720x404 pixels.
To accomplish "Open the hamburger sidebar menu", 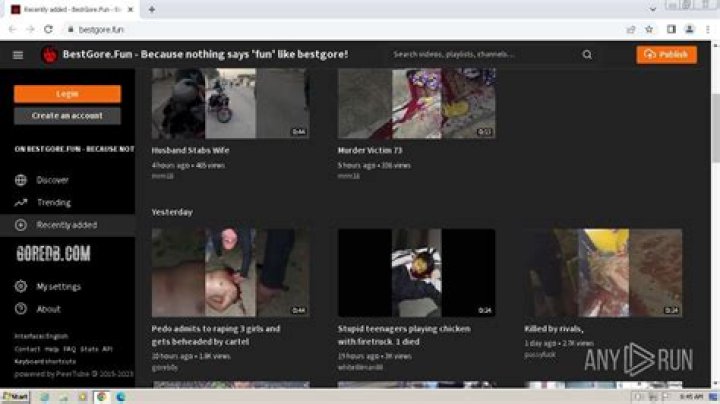I will tap(17, 54).
